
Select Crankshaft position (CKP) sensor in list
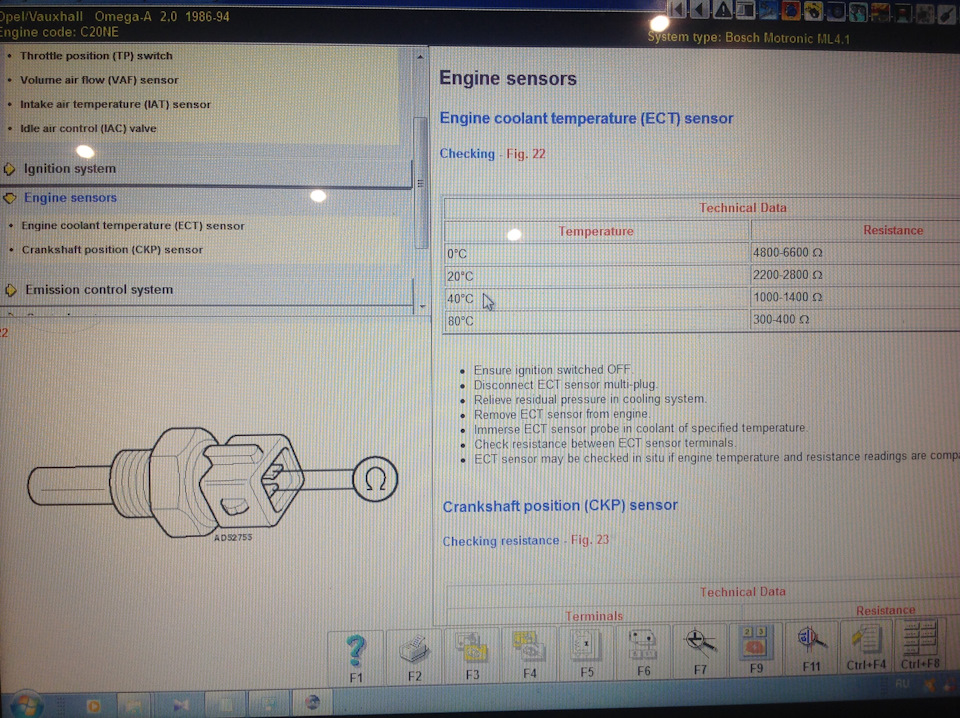112,250
